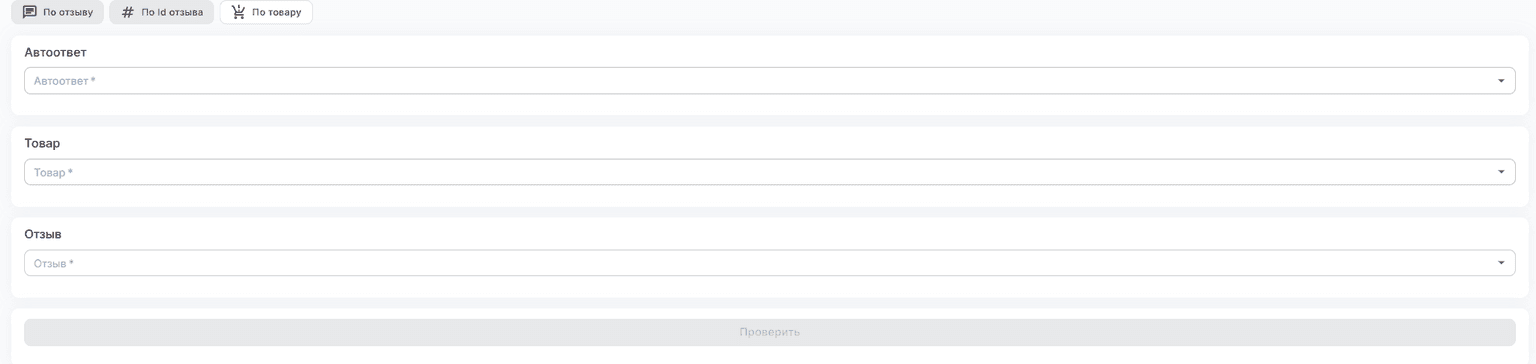Click the 'Товар *' placeholder text
The width and height of the screenshot is (1536, 364).
click(54, 173)
